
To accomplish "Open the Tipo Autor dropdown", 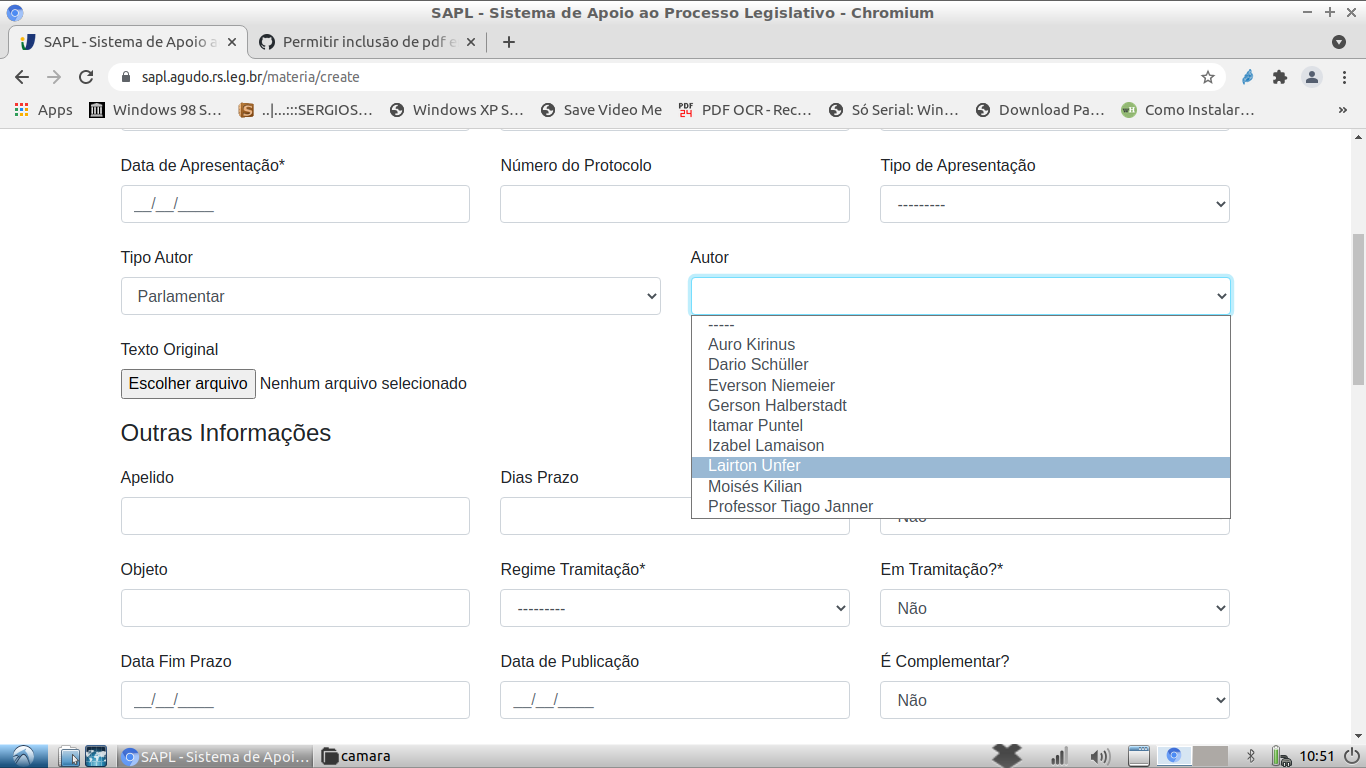I will tap(391, 296).
